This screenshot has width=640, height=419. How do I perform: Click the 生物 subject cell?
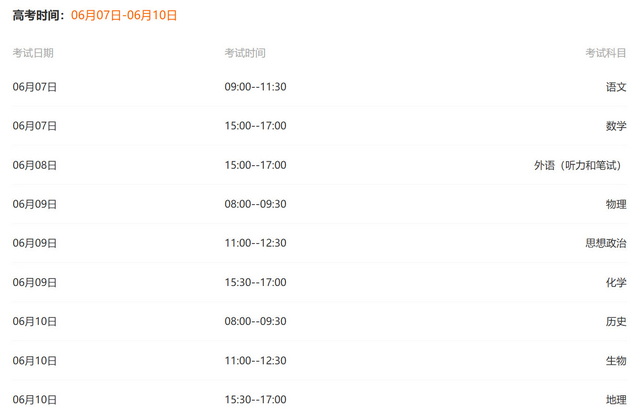(616, 361)
